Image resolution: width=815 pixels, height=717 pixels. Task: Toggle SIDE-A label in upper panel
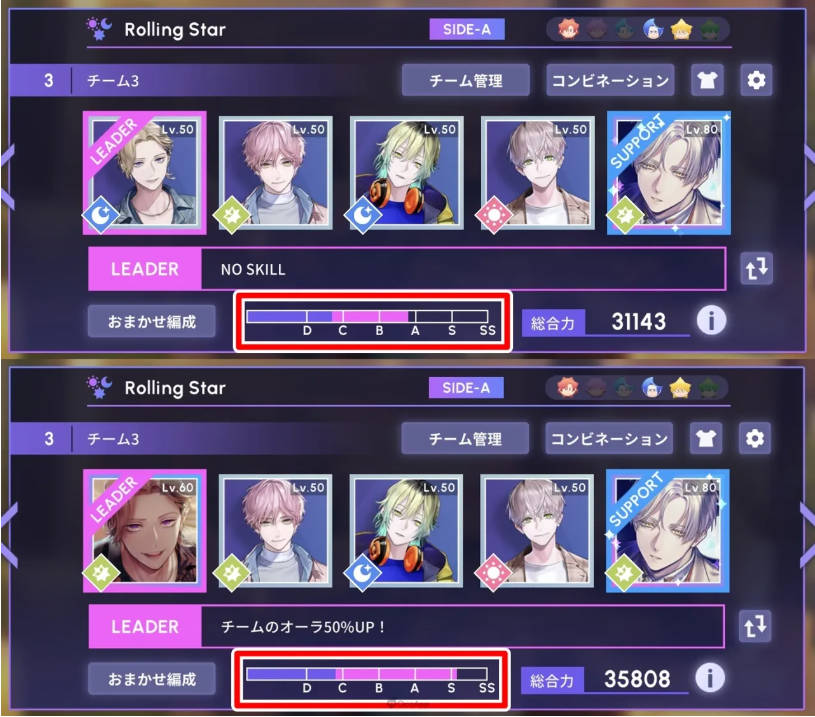[x=467, y=29]
